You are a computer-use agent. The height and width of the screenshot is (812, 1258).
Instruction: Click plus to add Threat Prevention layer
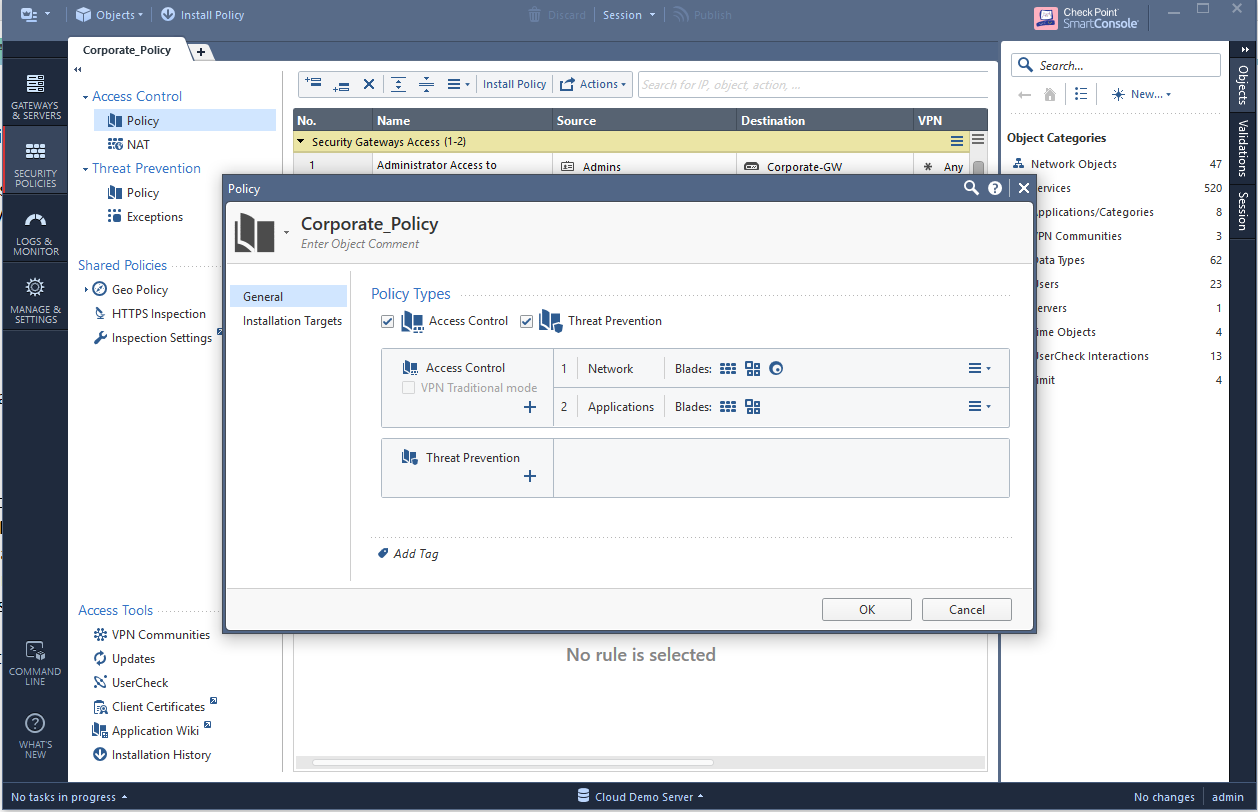(x=530, y=476)
